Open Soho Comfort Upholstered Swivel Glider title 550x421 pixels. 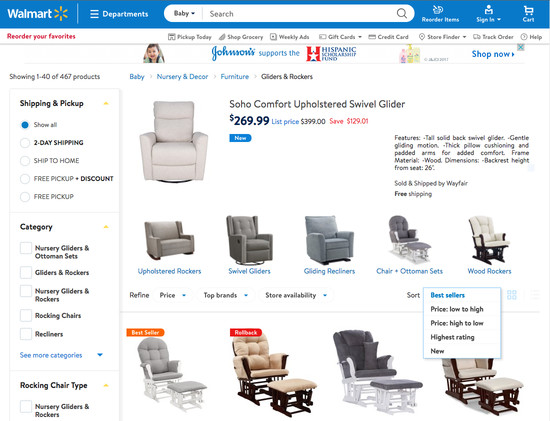pyautogui.click(x=317, y=104)
